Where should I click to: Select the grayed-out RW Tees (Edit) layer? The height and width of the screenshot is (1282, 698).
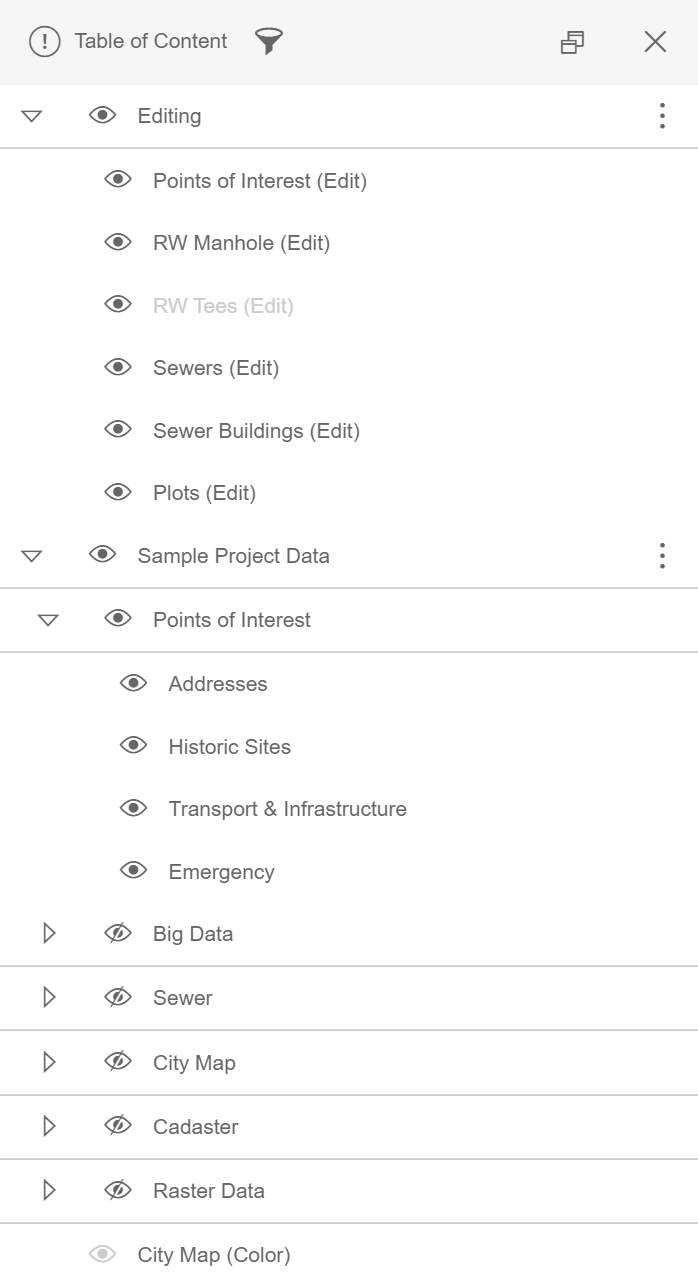(x=222, y=304)
